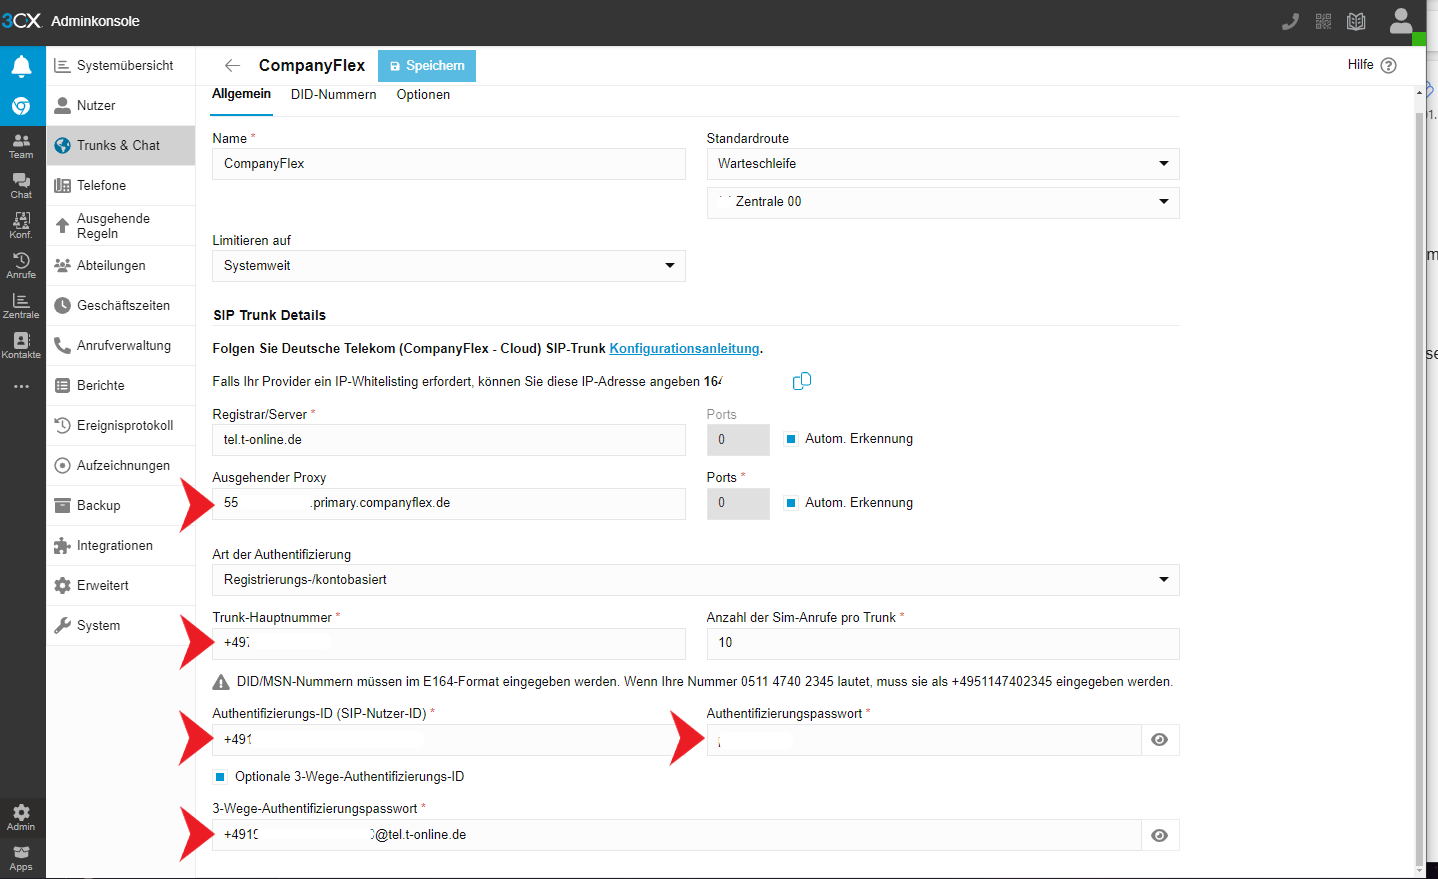Open Ausgehende Regeln menu entry
The image size is (1438, 879).
coord(121,226)
